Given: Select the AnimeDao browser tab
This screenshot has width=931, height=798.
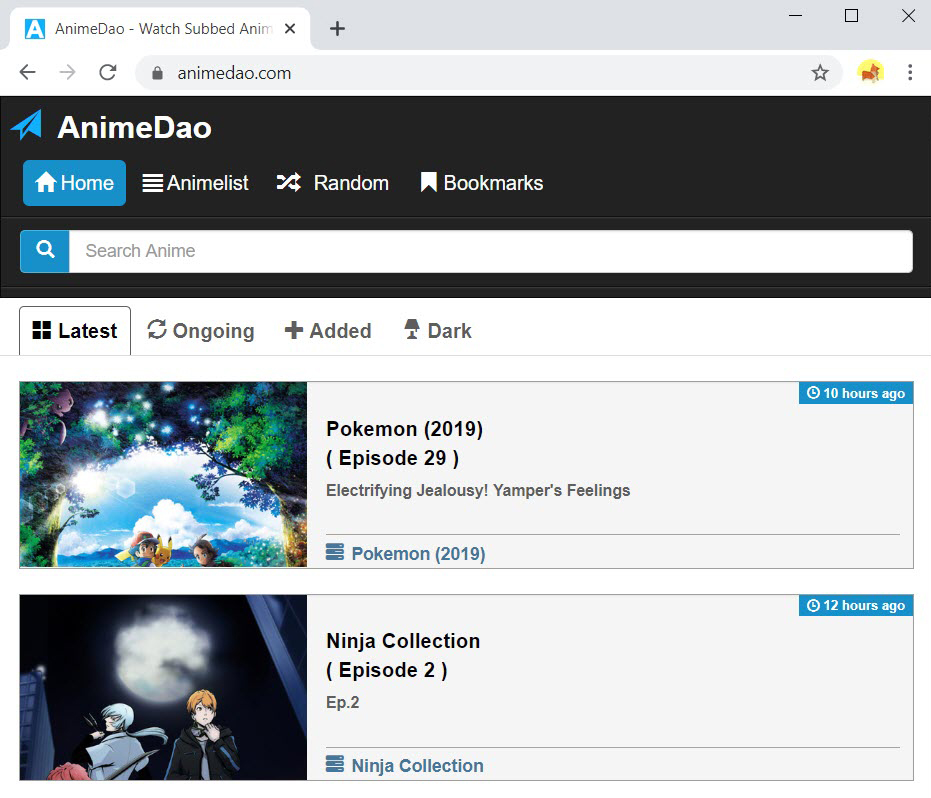Looking at the screenshot, I should (x=158, y=28).
